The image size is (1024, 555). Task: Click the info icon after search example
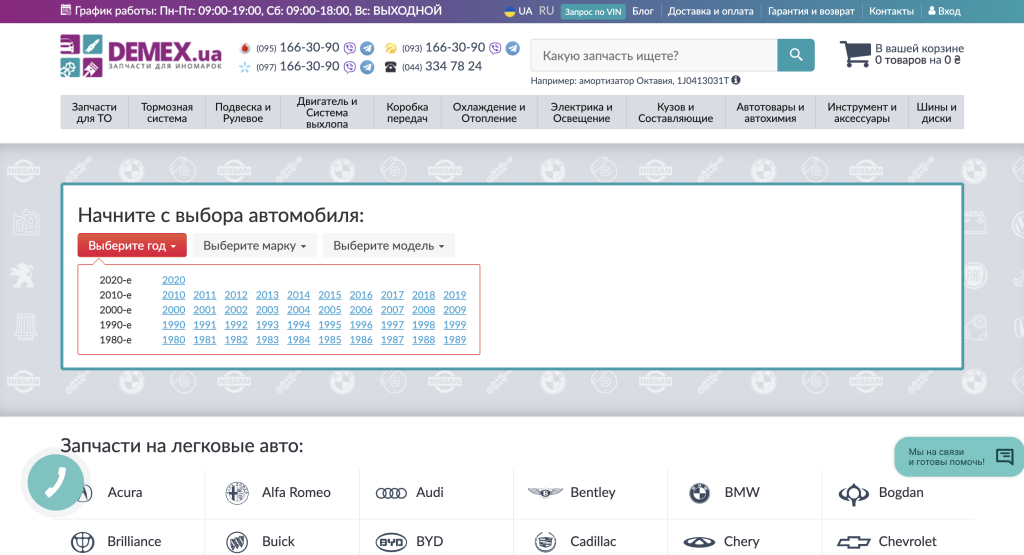click(736, 80)
